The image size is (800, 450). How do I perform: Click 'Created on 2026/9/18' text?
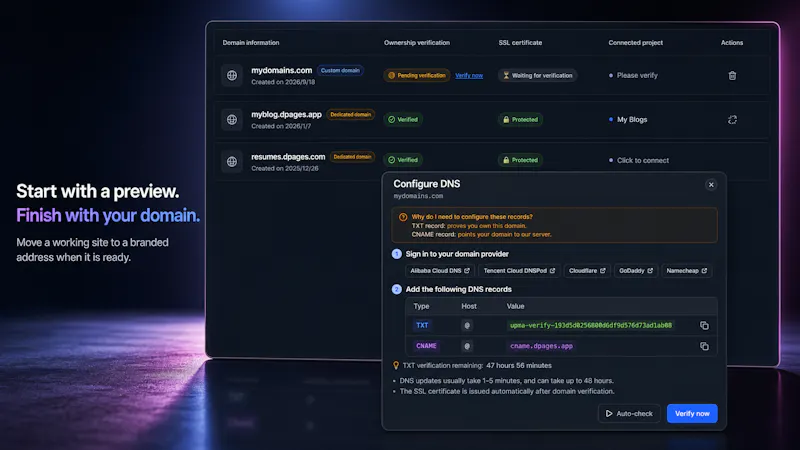point(283,82)
